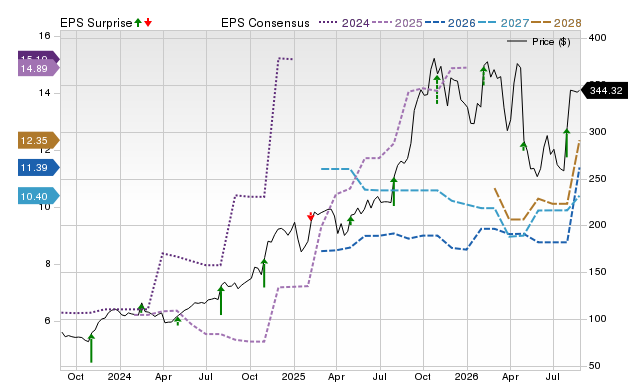640x382 pixels.
Task: Click the 400 label on price axis
Action: pos(598,38)
